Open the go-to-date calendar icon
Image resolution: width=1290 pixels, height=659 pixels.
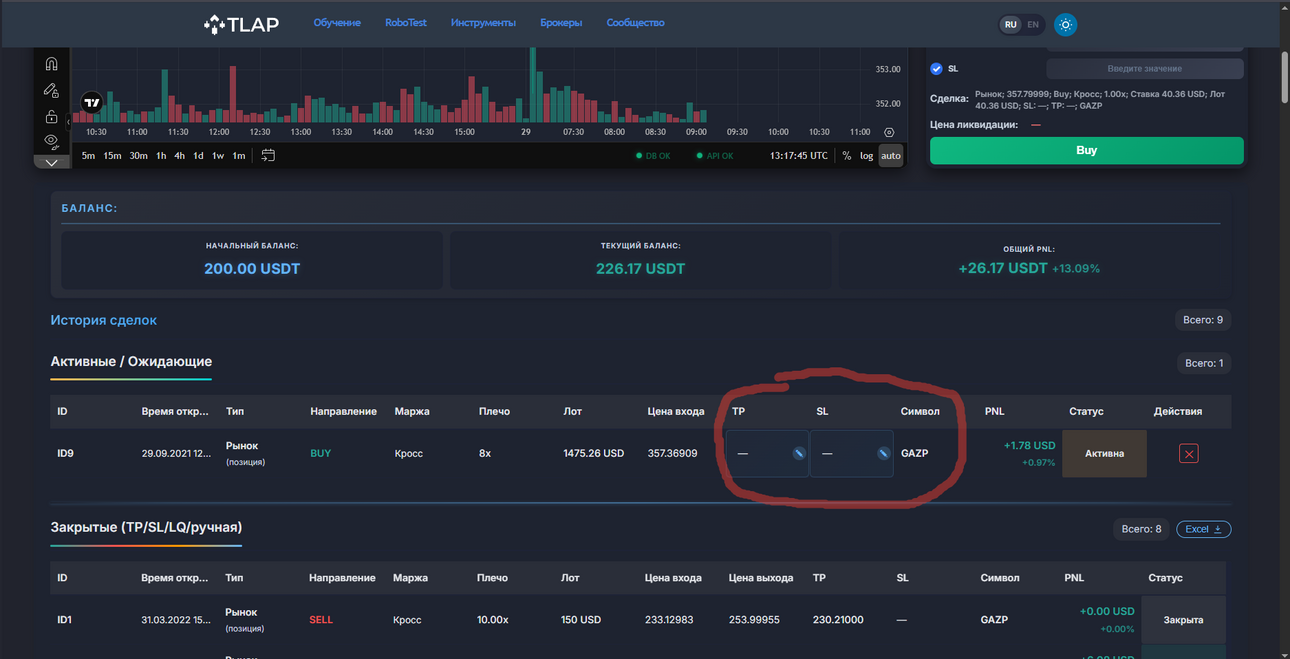click(268, 155)
